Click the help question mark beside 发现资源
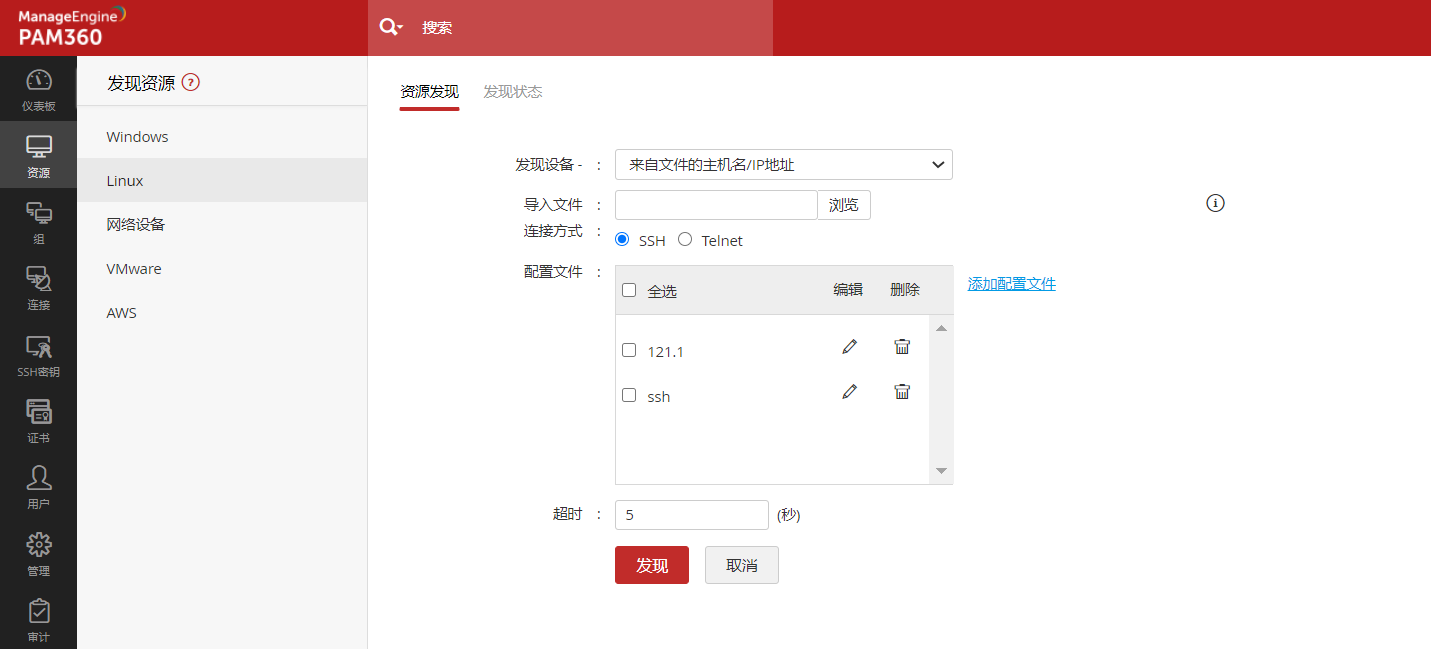The width and height of the screenshot is (1431, 649). (x=191, y=83)
